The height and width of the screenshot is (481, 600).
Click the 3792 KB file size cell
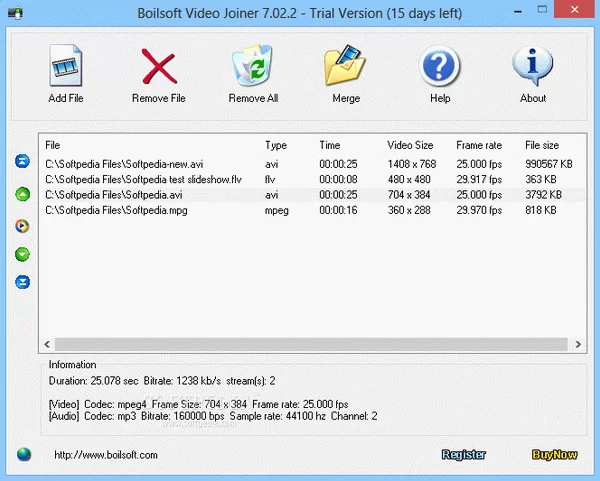[x=543, y=195]
